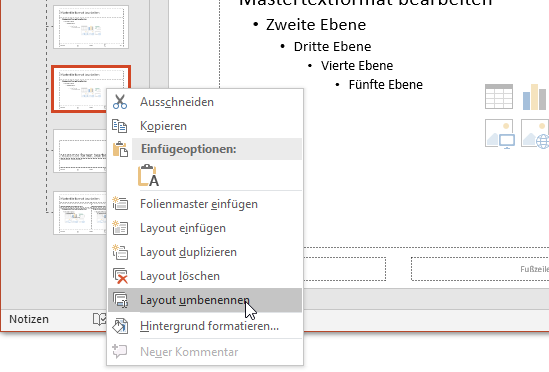Click the Einfügeoptionen: header text
Viewport: 549px width, 372px height.
[188, 149]
